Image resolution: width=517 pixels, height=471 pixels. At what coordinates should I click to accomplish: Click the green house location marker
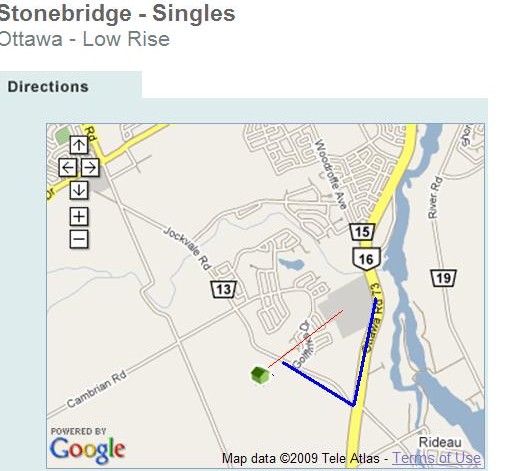tap(260, 375)
